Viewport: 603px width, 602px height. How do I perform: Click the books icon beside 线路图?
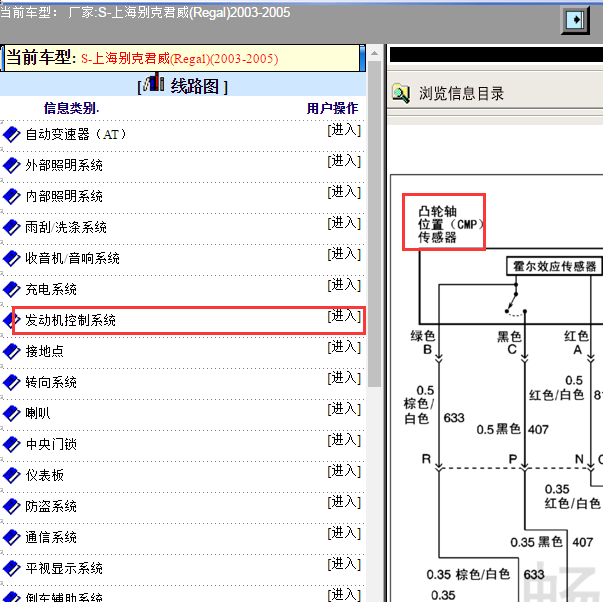(x=155, y=82)
